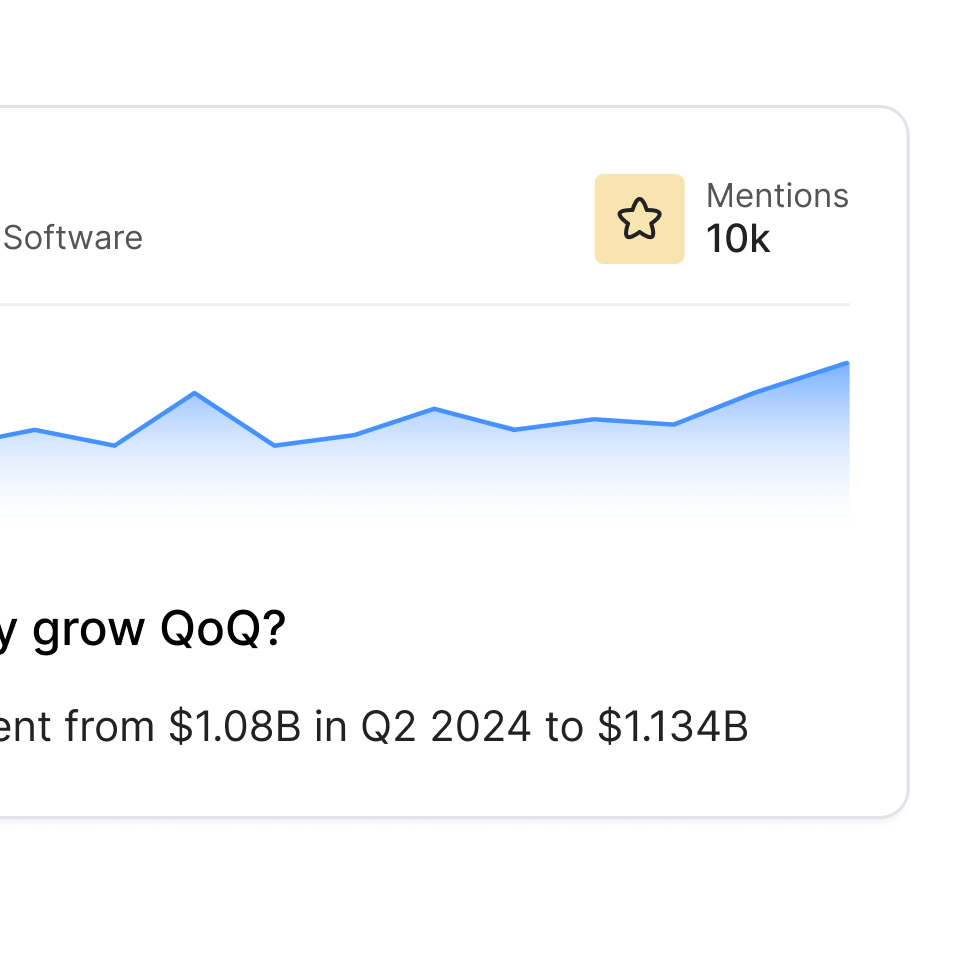Image resolution: width=972 pixels, height=954 pixels.
Task: Click the blank card area left of the badge
Action: tap(400, 219)
